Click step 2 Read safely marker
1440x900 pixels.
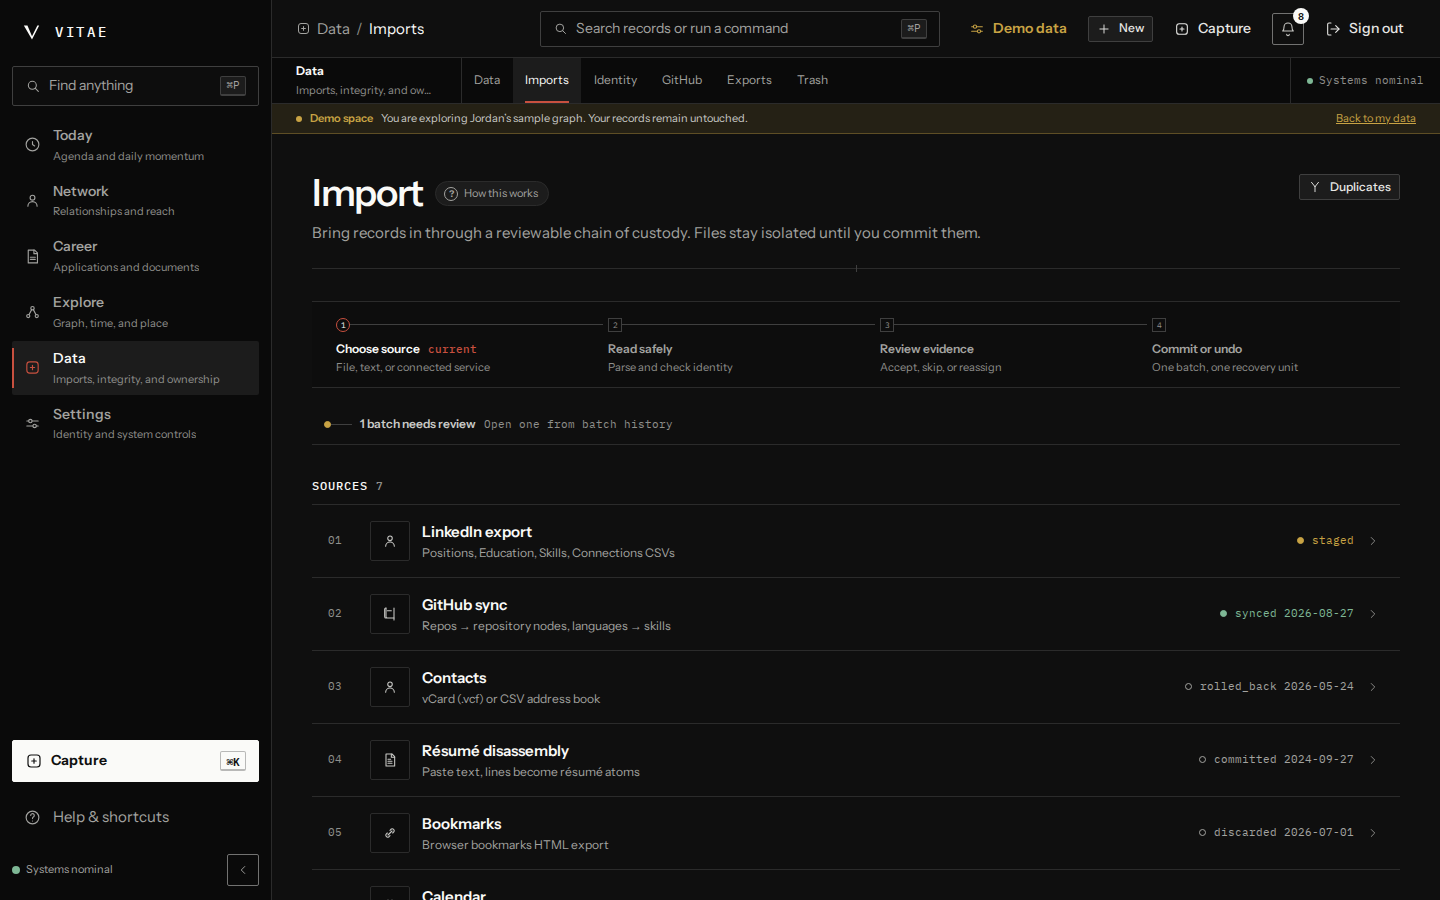tap(615, 325)
